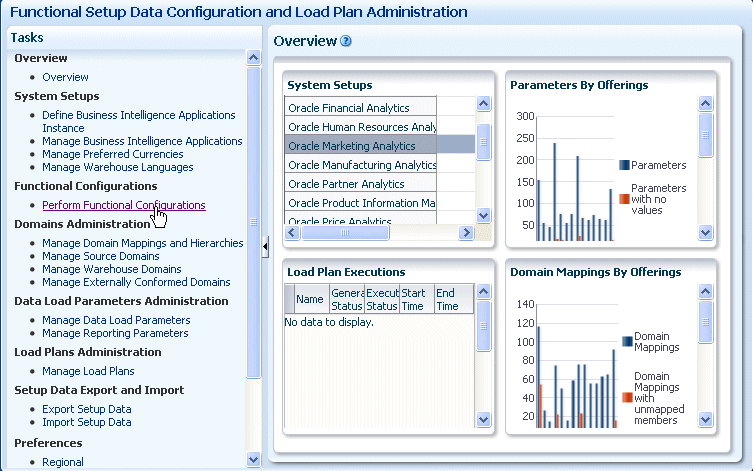The height and width of the screenshot is (471, 753).
Task: Click the blue Parameters legend swatch
Action: pos(624,165)
